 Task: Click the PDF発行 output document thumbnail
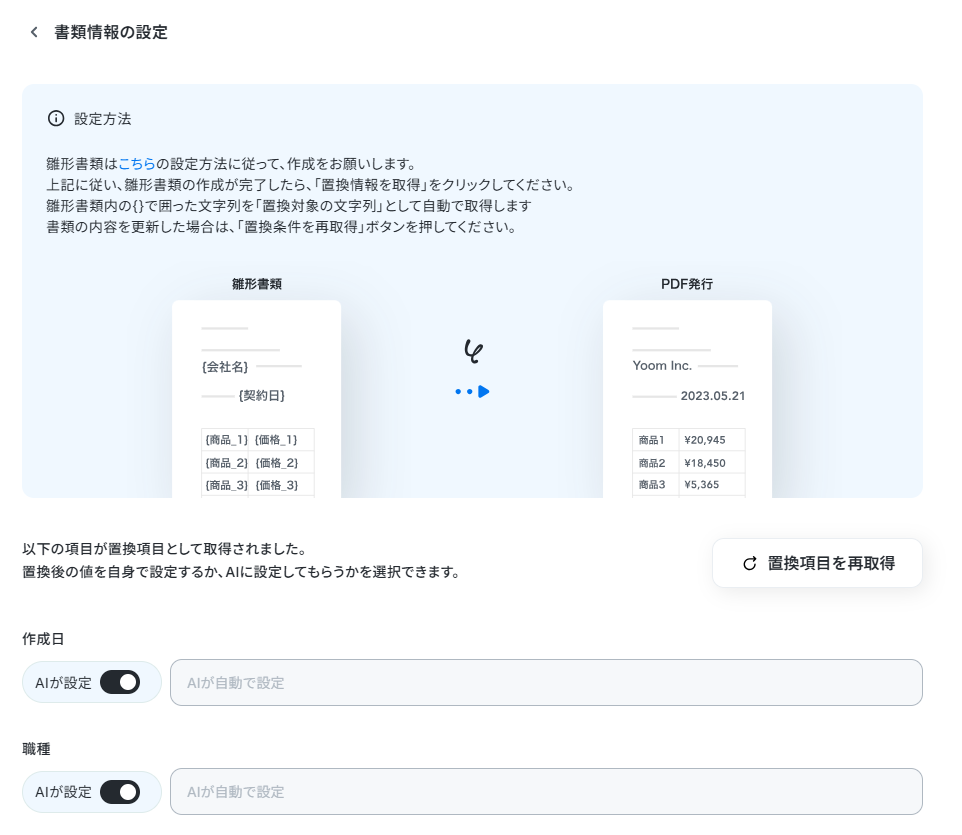click(x=687, y=399)
